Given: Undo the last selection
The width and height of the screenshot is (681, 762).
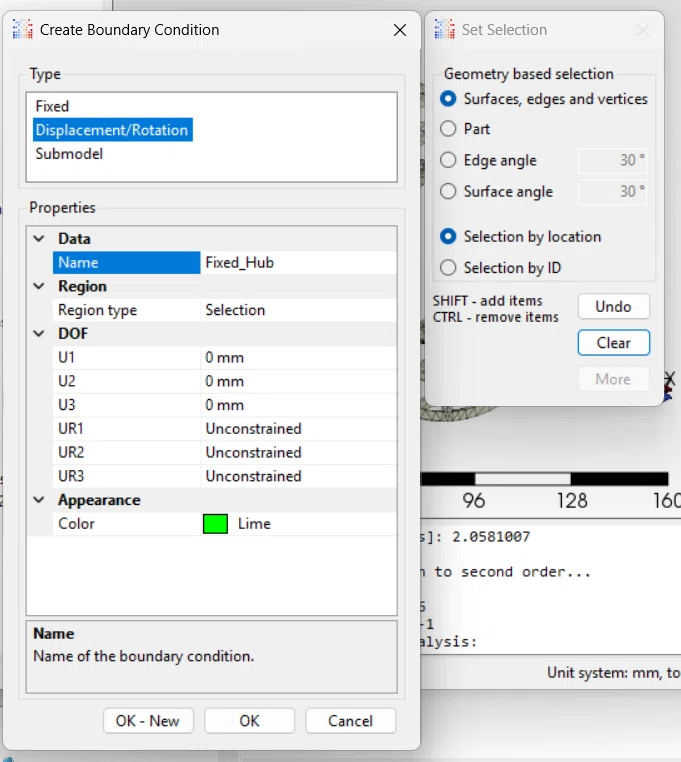Looking at the screenshot, I should point(613,307).
